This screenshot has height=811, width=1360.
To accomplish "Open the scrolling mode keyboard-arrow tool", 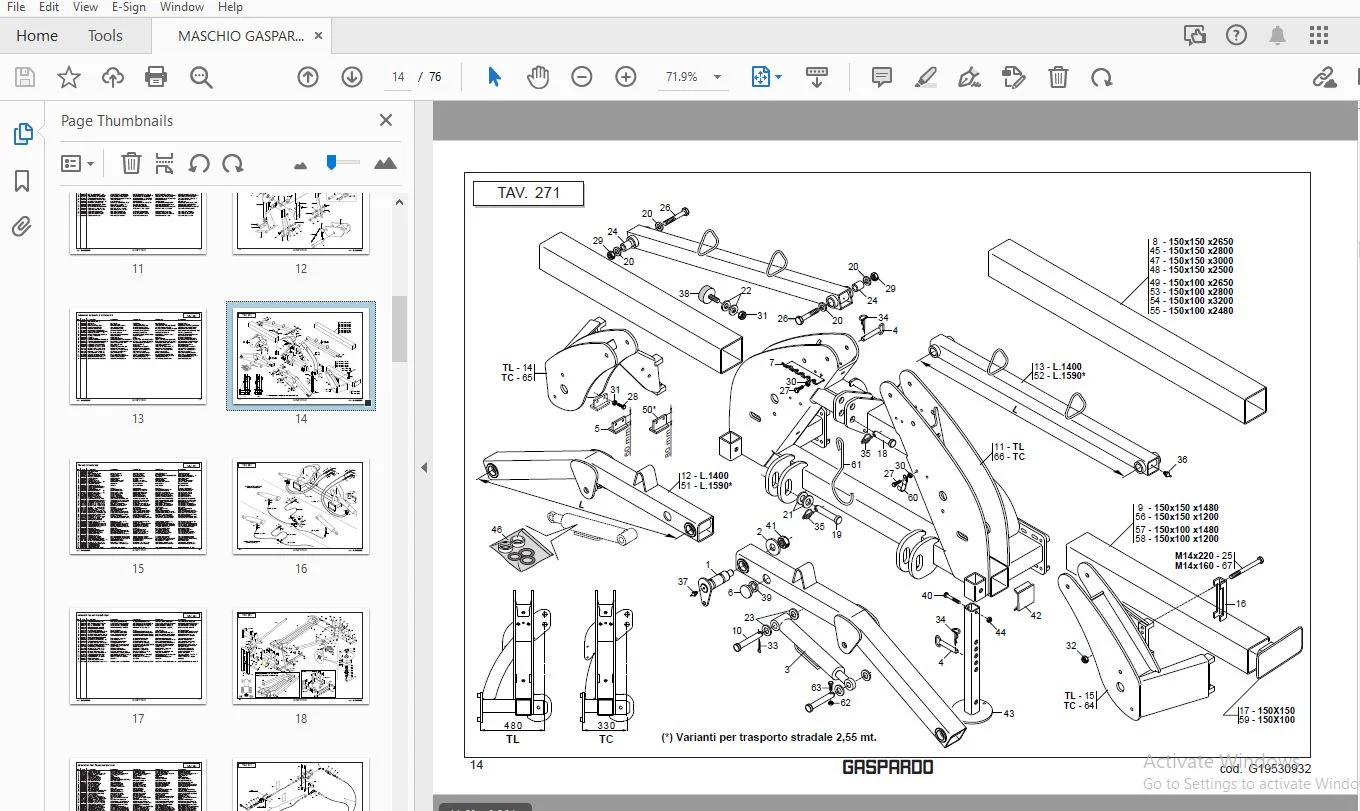I will pos(817,77).
